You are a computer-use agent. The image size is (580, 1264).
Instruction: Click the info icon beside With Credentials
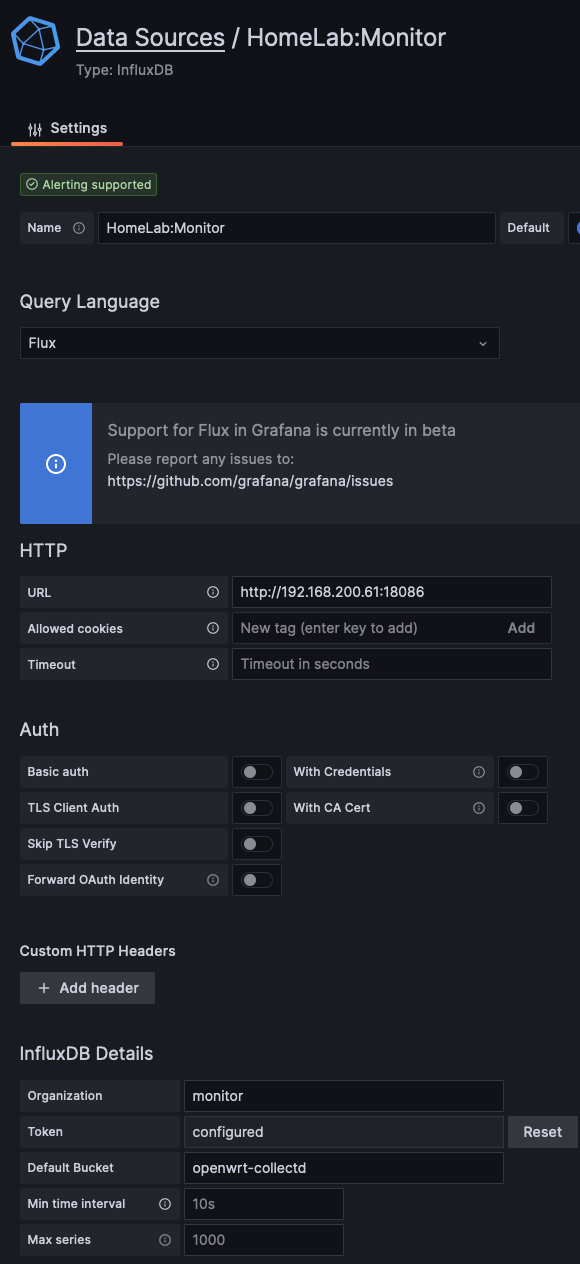point(479,772)
